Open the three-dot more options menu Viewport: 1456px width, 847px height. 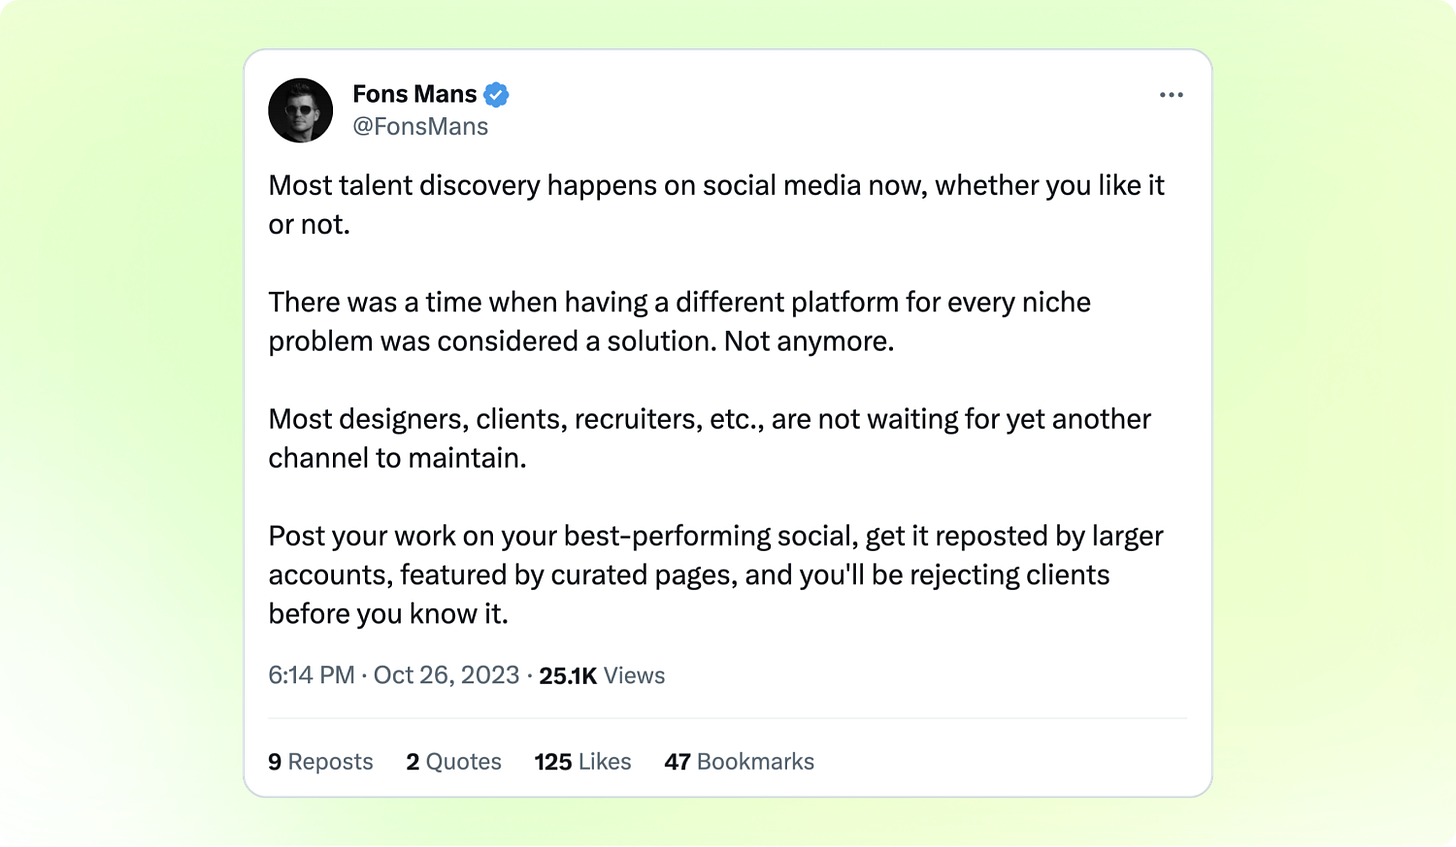point(1171,95)
